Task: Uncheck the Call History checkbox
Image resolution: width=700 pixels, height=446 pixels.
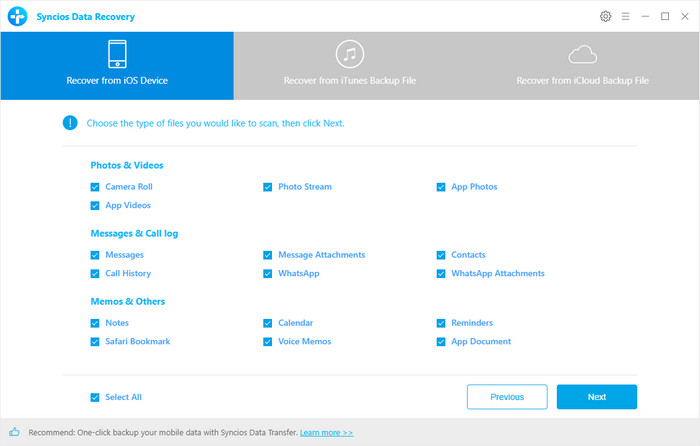Action: (95, 274)
